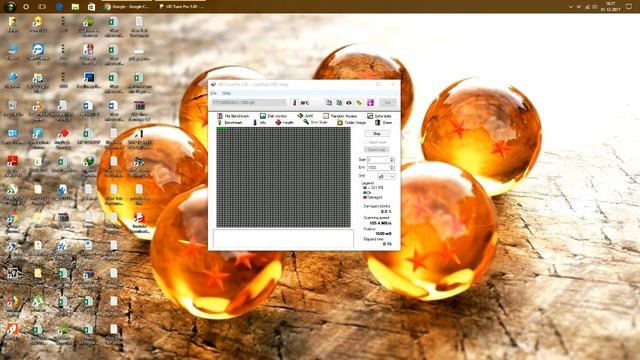640x360 pixels.
Task: Click the drive temperature thermometer indicator
Action: pyautogui.click(x=294, y=103)
